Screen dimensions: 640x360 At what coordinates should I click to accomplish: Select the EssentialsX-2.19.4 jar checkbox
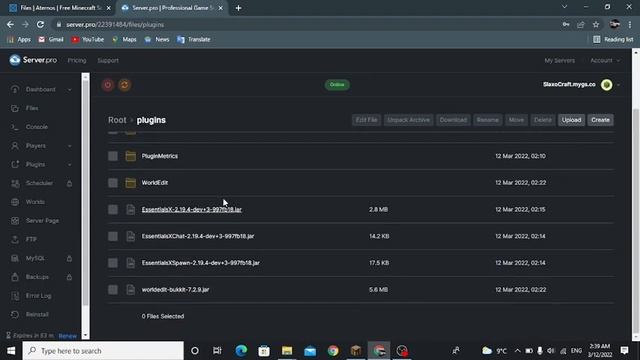tap(113, 209)
